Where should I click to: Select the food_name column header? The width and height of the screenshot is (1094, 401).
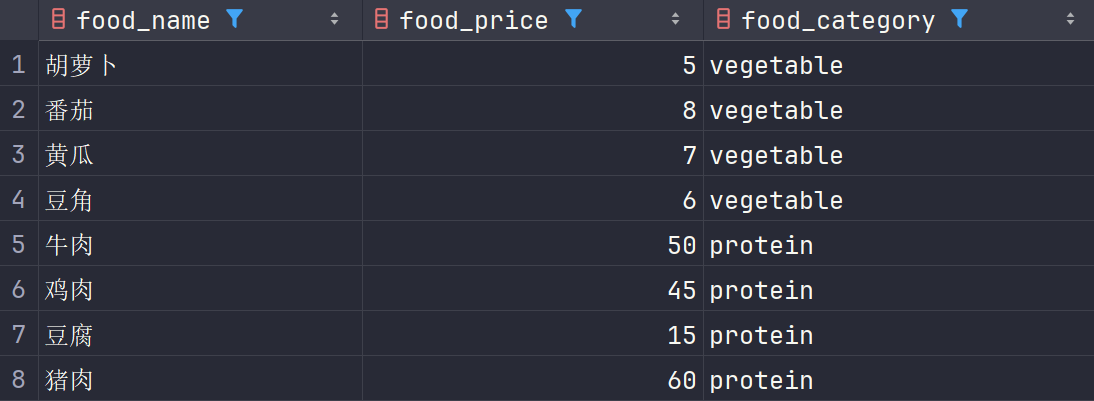(x=143, y=20)
